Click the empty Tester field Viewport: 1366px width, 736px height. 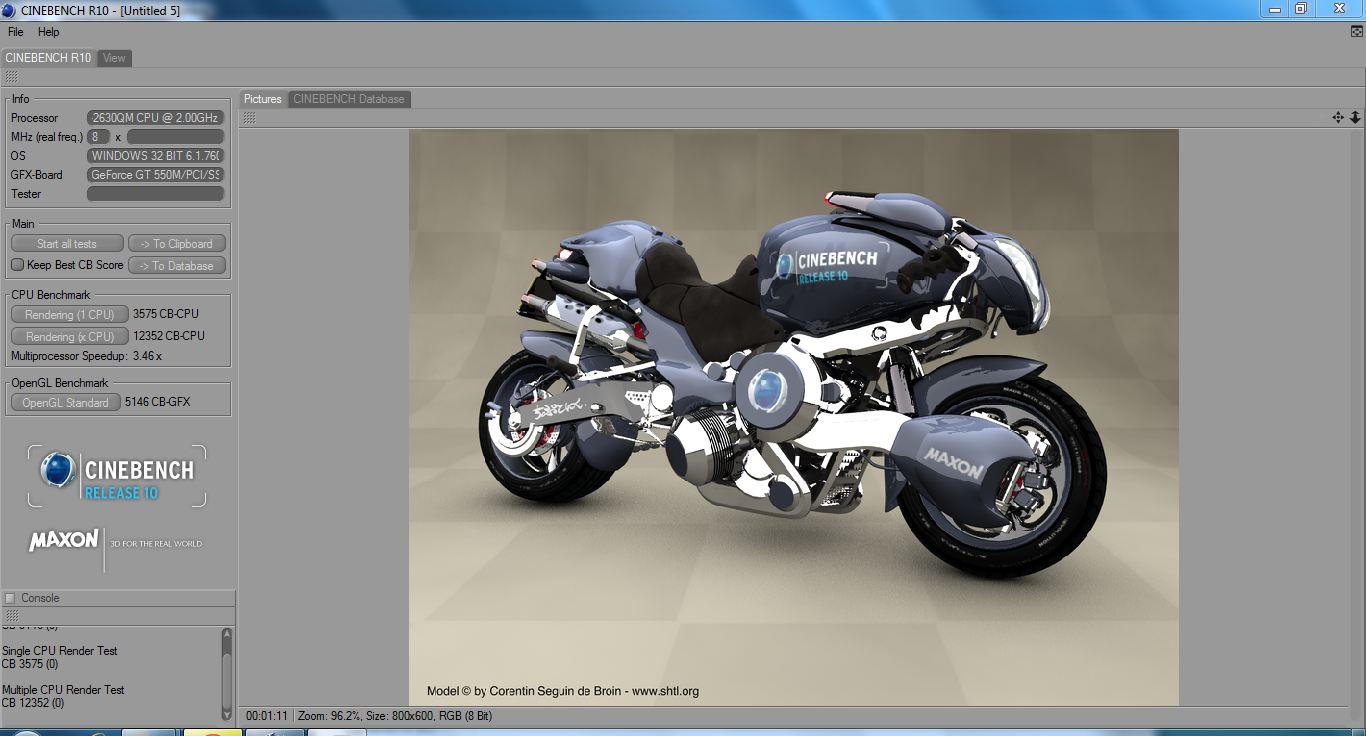156,194
